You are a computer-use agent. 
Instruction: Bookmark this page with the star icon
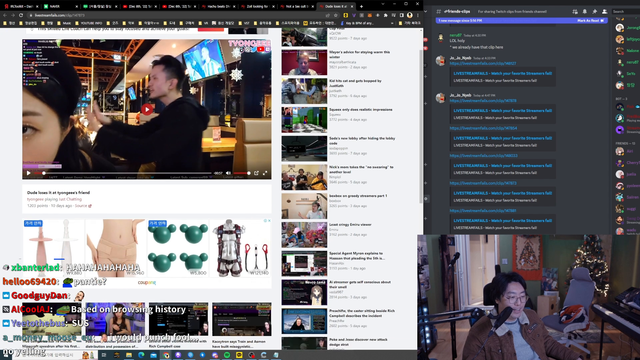[x=336, y=15]
